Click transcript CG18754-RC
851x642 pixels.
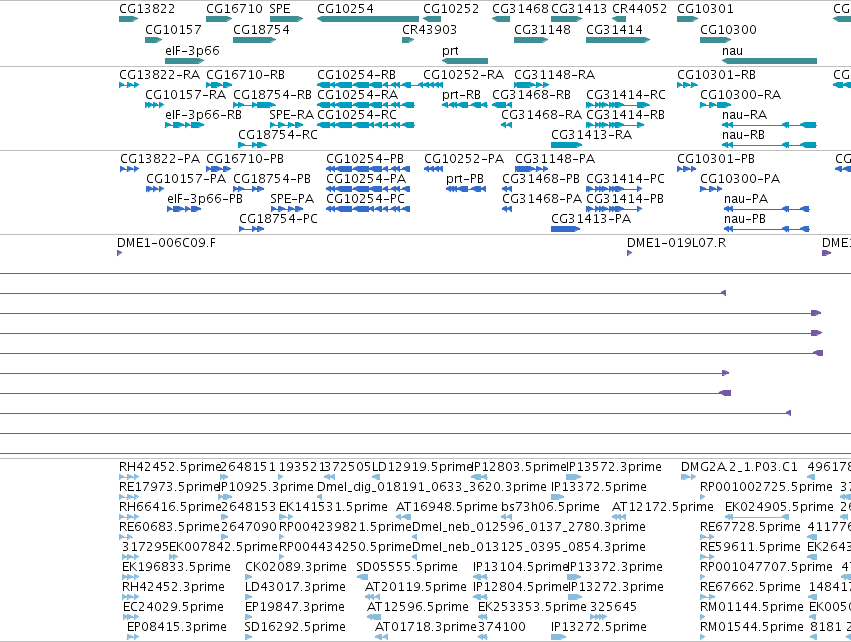(278, 135)
